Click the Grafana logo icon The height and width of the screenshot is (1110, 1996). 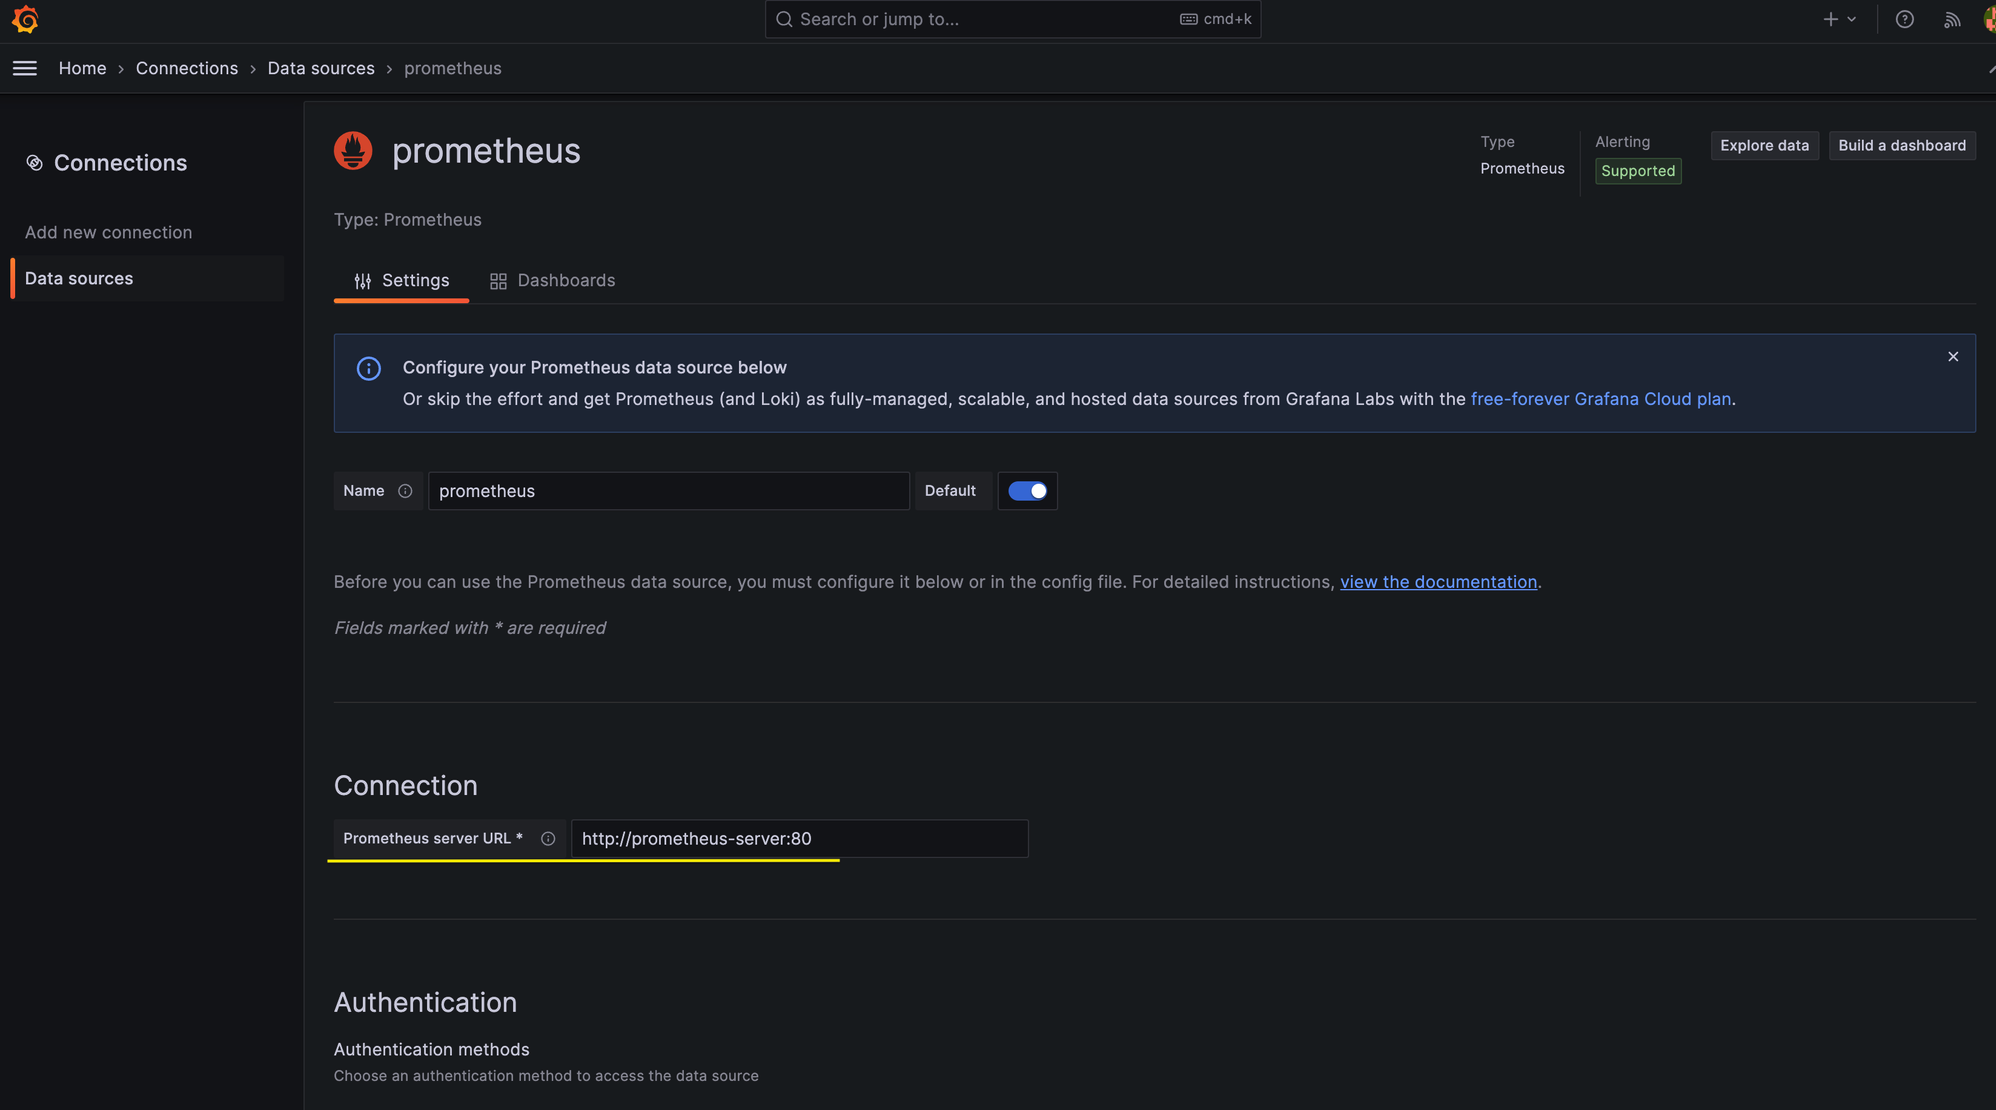coord(25,19)
